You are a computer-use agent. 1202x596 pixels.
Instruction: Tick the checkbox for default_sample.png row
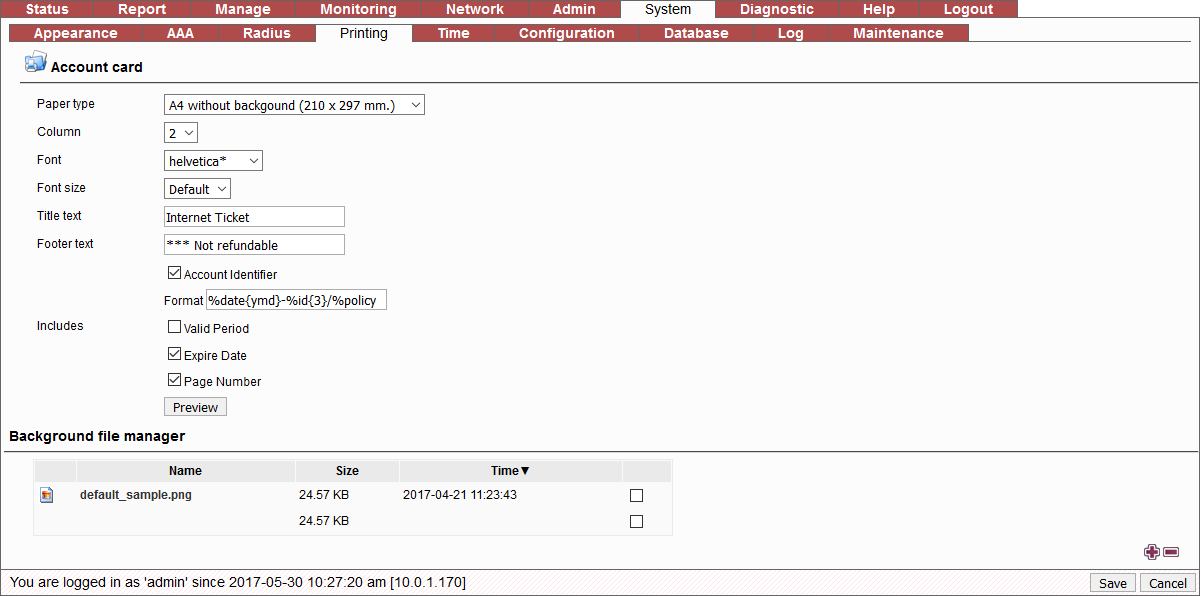(x=636, y=495)
